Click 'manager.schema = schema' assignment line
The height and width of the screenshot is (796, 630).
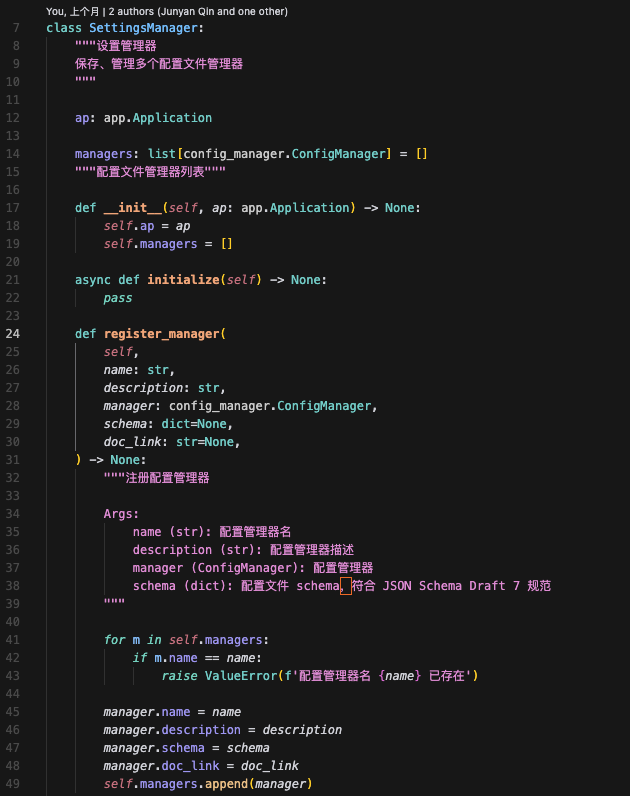pyautogui.click(x=186, y=748)
